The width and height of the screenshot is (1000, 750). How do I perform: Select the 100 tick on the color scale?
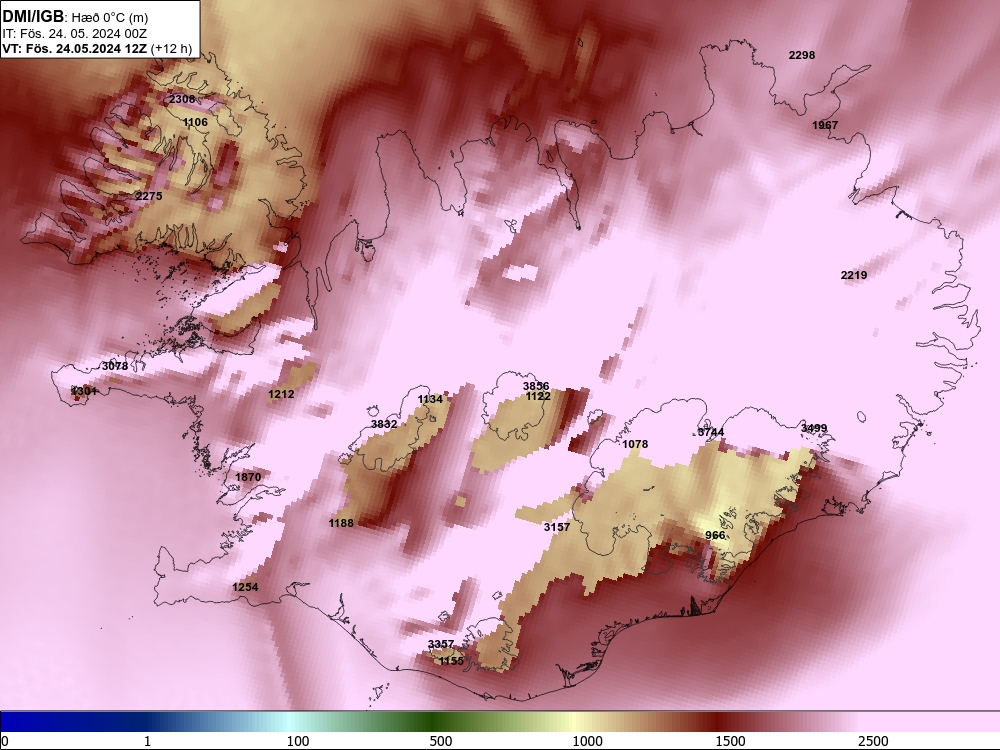pyautogui.click(x=298, y=741)
